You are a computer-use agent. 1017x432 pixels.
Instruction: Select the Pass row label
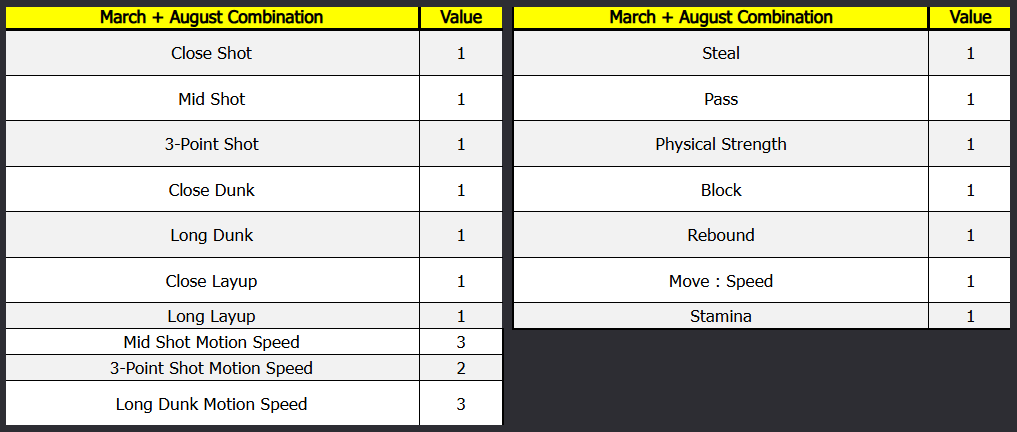pos(720,99)
